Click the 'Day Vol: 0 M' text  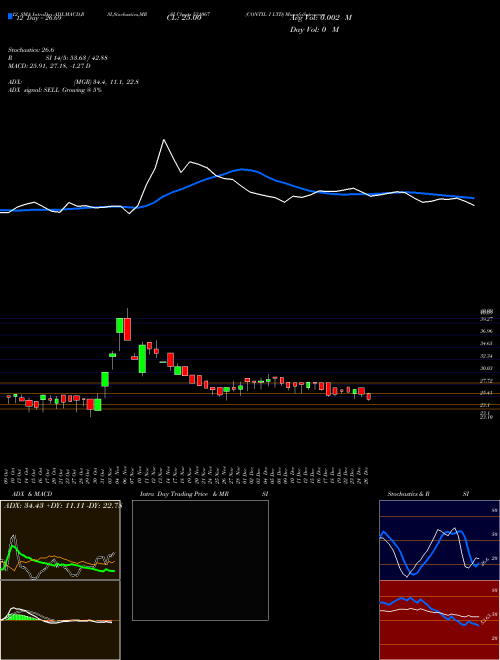[314, 30]
